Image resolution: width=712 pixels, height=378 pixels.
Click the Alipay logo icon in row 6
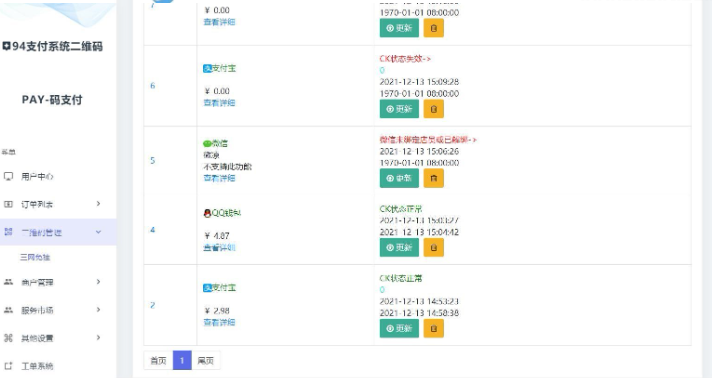click(x=207, y=69)
